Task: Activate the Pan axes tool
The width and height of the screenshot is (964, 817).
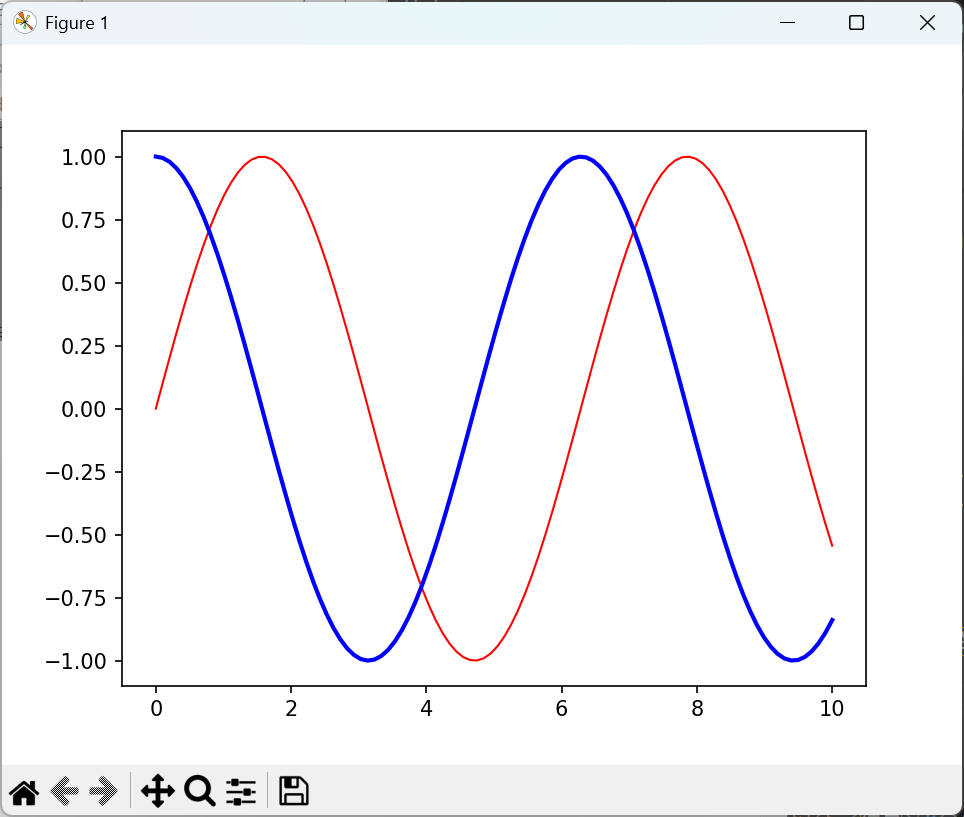Action: click(x=158, y=792)
